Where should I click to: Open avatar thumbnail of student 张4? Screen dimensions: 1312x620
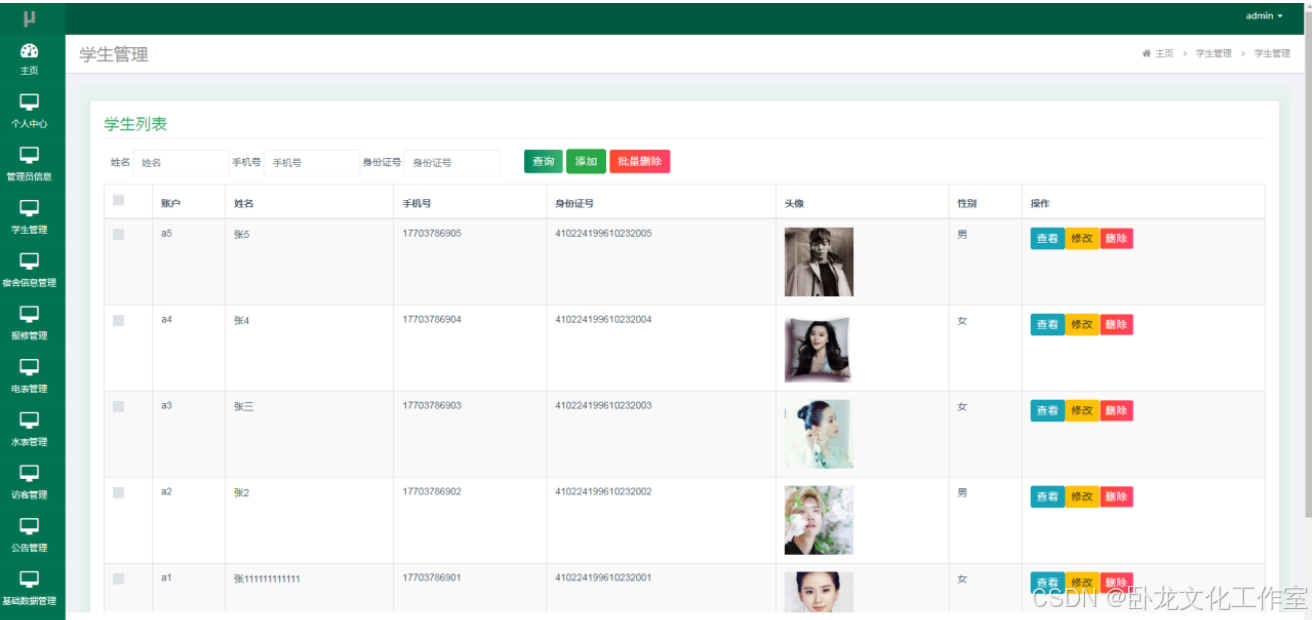(x=818, y=349)
